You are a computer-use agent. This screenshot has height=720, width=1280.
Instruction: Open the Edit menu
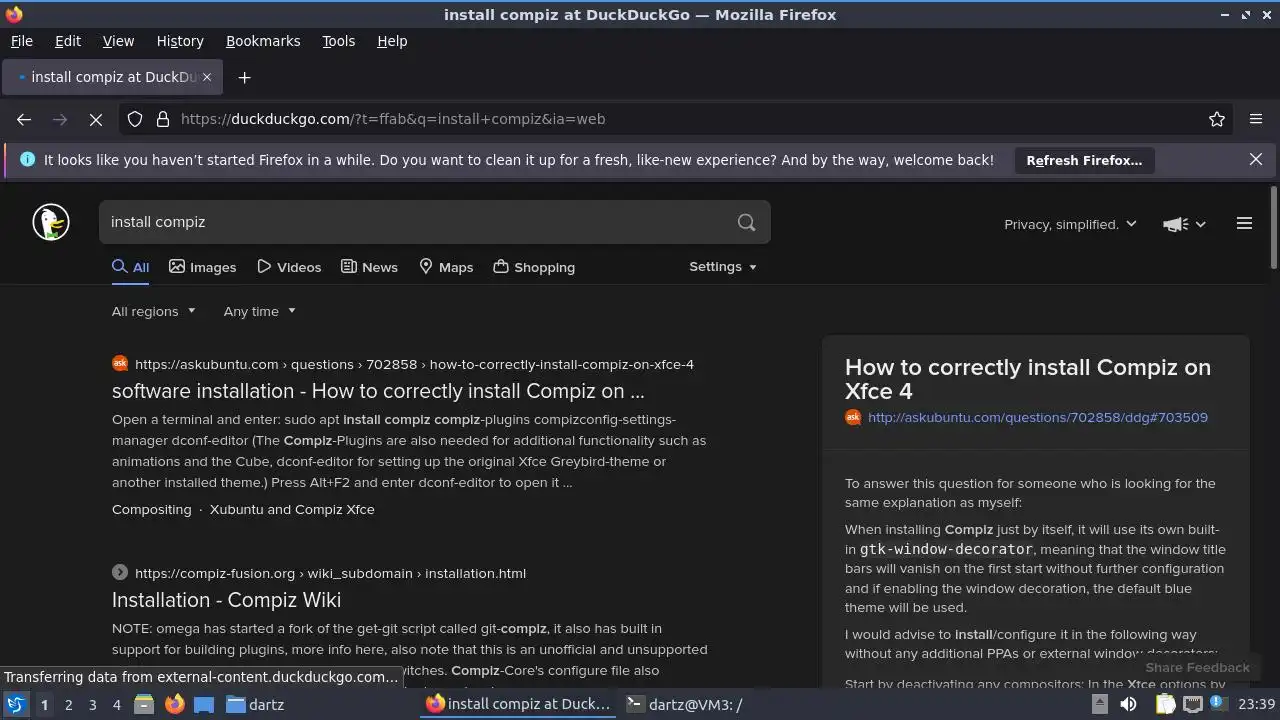[x=68, y=41]
